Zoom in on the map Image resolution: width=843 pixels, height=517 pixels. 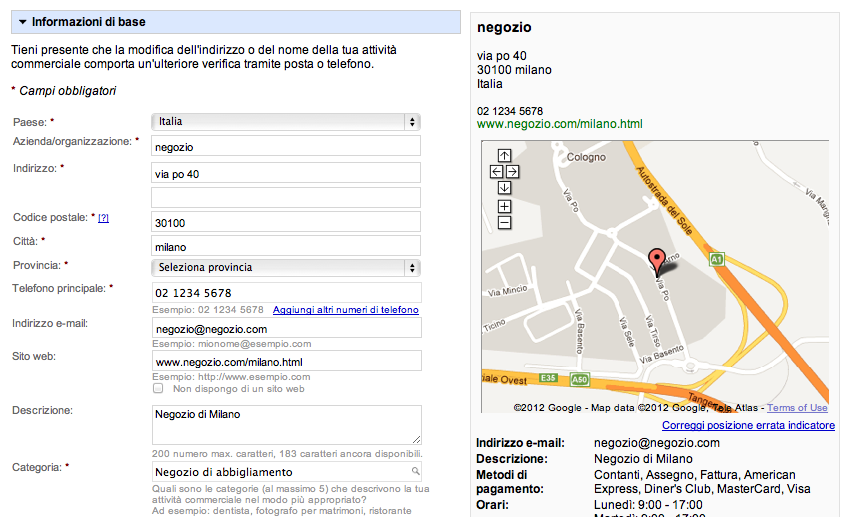pyautogui.click(x=504, y=206)
